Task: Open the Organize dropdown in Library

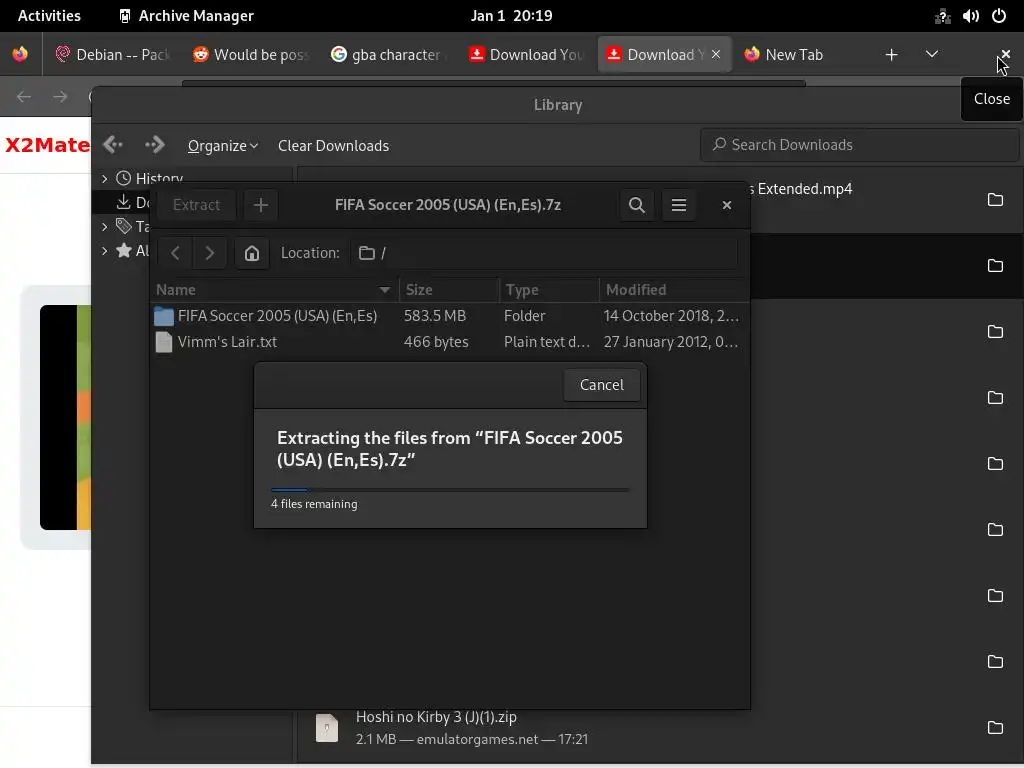Action: [x=223, y=146]
